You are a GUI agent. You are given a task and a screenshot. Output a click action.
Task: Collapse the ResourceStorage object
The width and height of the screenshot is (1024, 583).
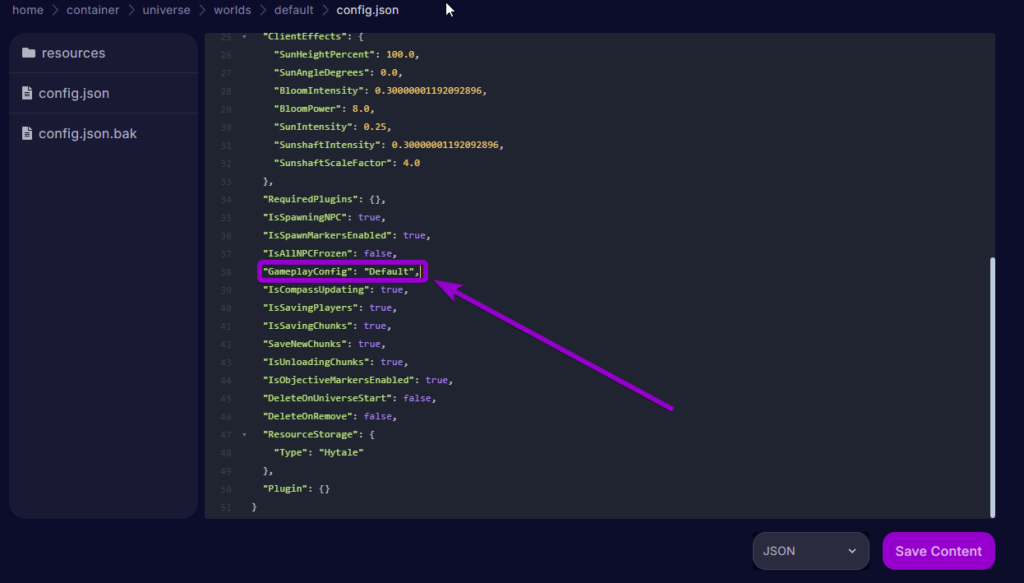pos(243,434)
